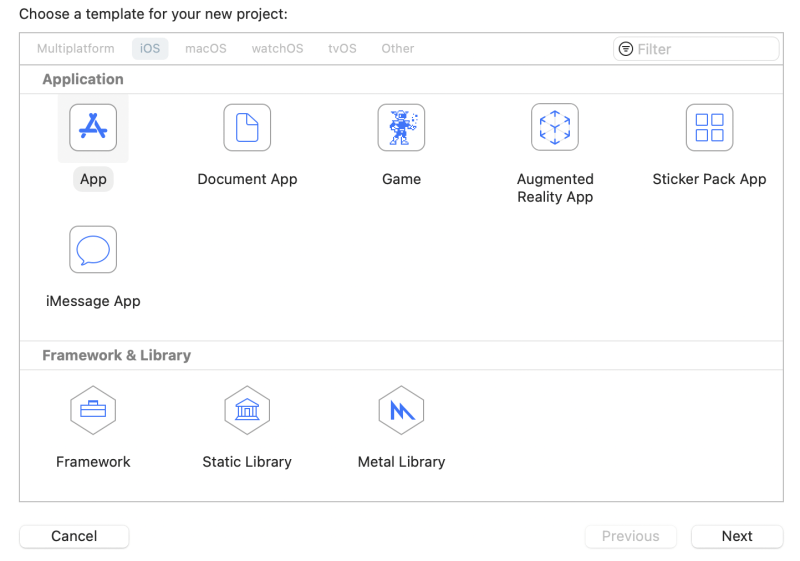Image resolution: width=800 pixels, height=561 pixels.
Task: Click the Augmented Reality App label
Action: 555,188
